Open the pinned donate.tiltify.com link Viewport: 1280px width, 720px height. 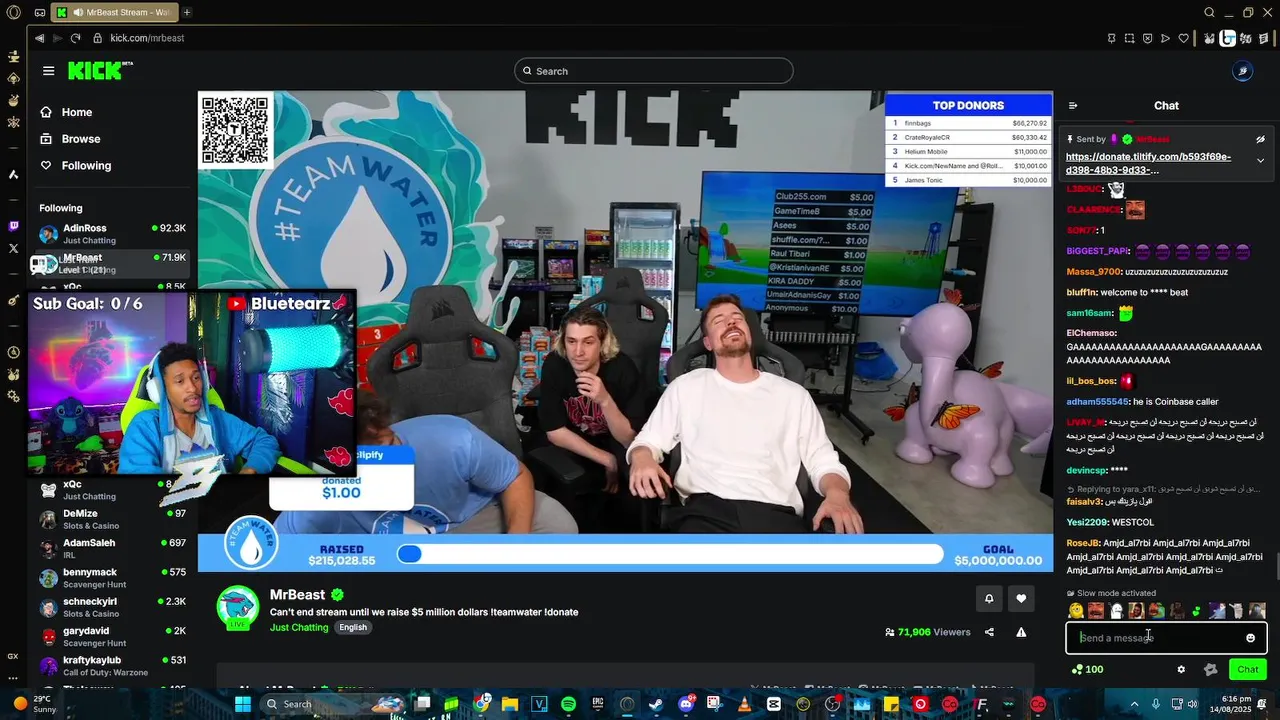click(x=1148, y=163)
